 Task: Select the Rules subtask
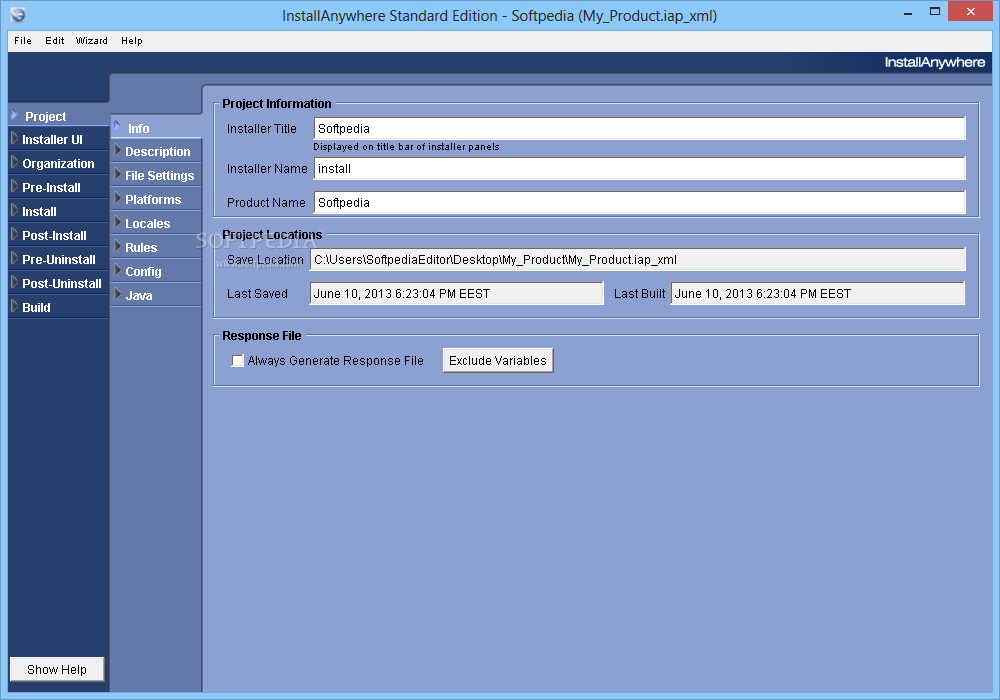(x=156, y=247)
